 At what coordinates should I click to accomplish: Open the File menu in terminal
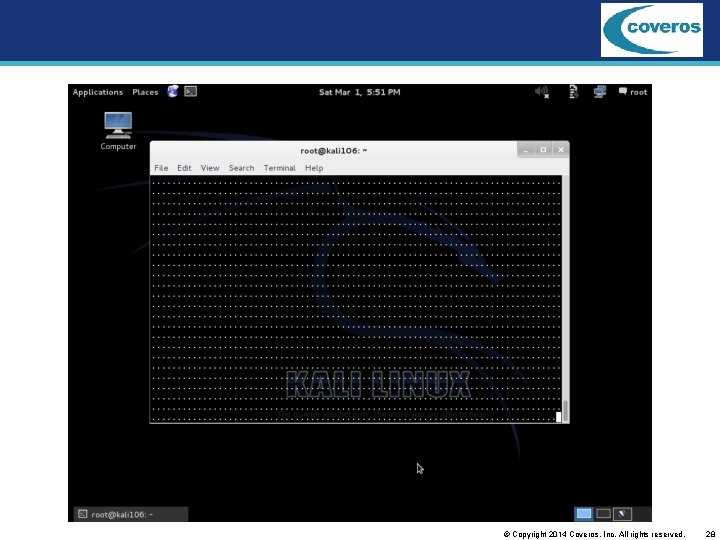click(x=161, y=168)
